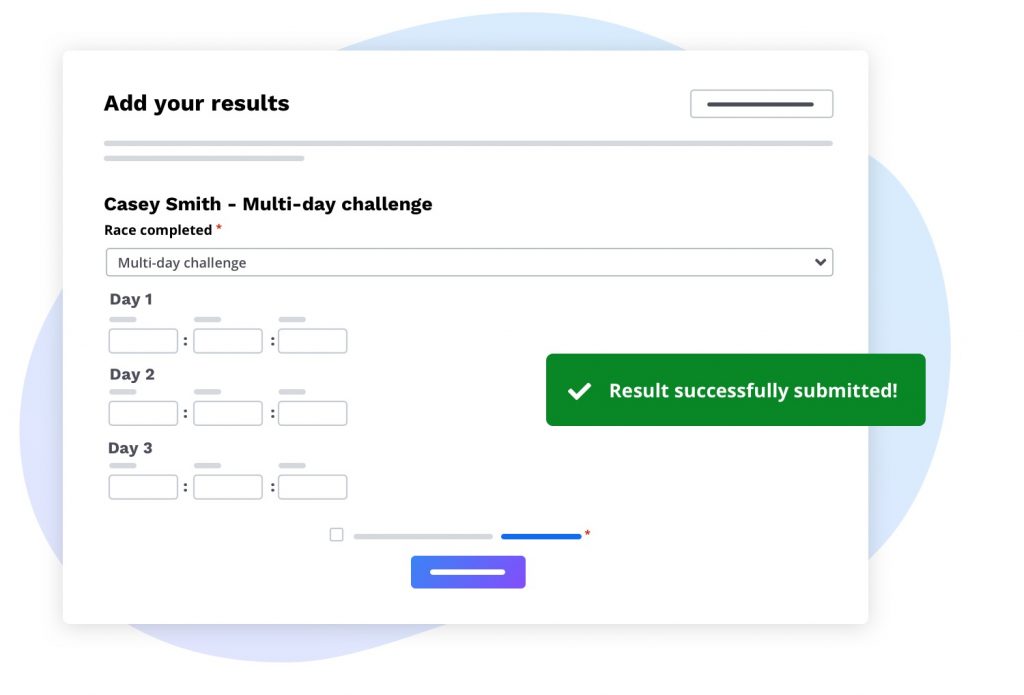The height and width of the screenshot is (695, 1024).
Task: Click the blue link beside the checkbox
Action: (541, 536)
